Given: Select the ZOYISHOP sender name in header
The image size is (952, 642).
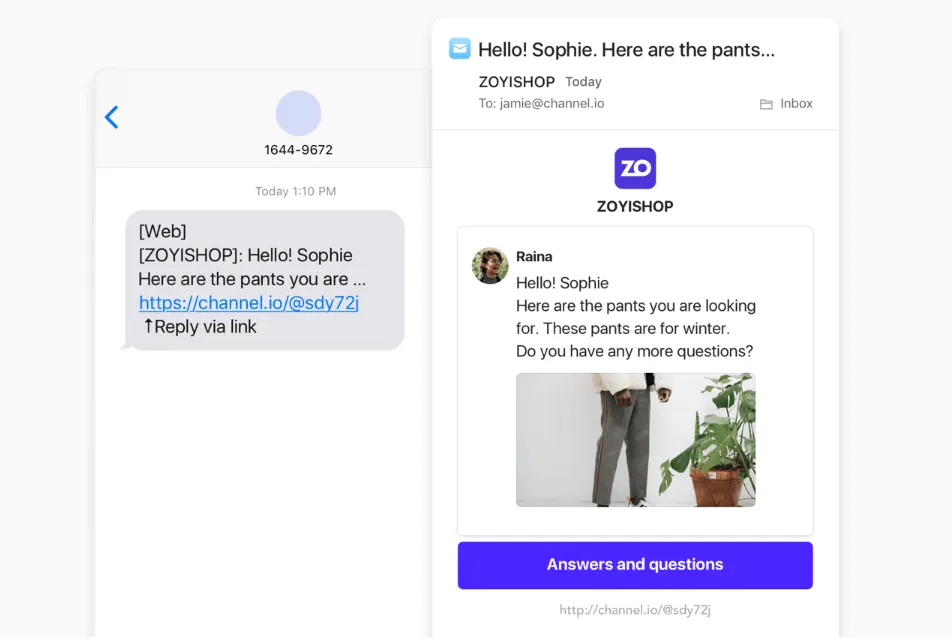Looking at the screenshot, I should tap(517, 81).
